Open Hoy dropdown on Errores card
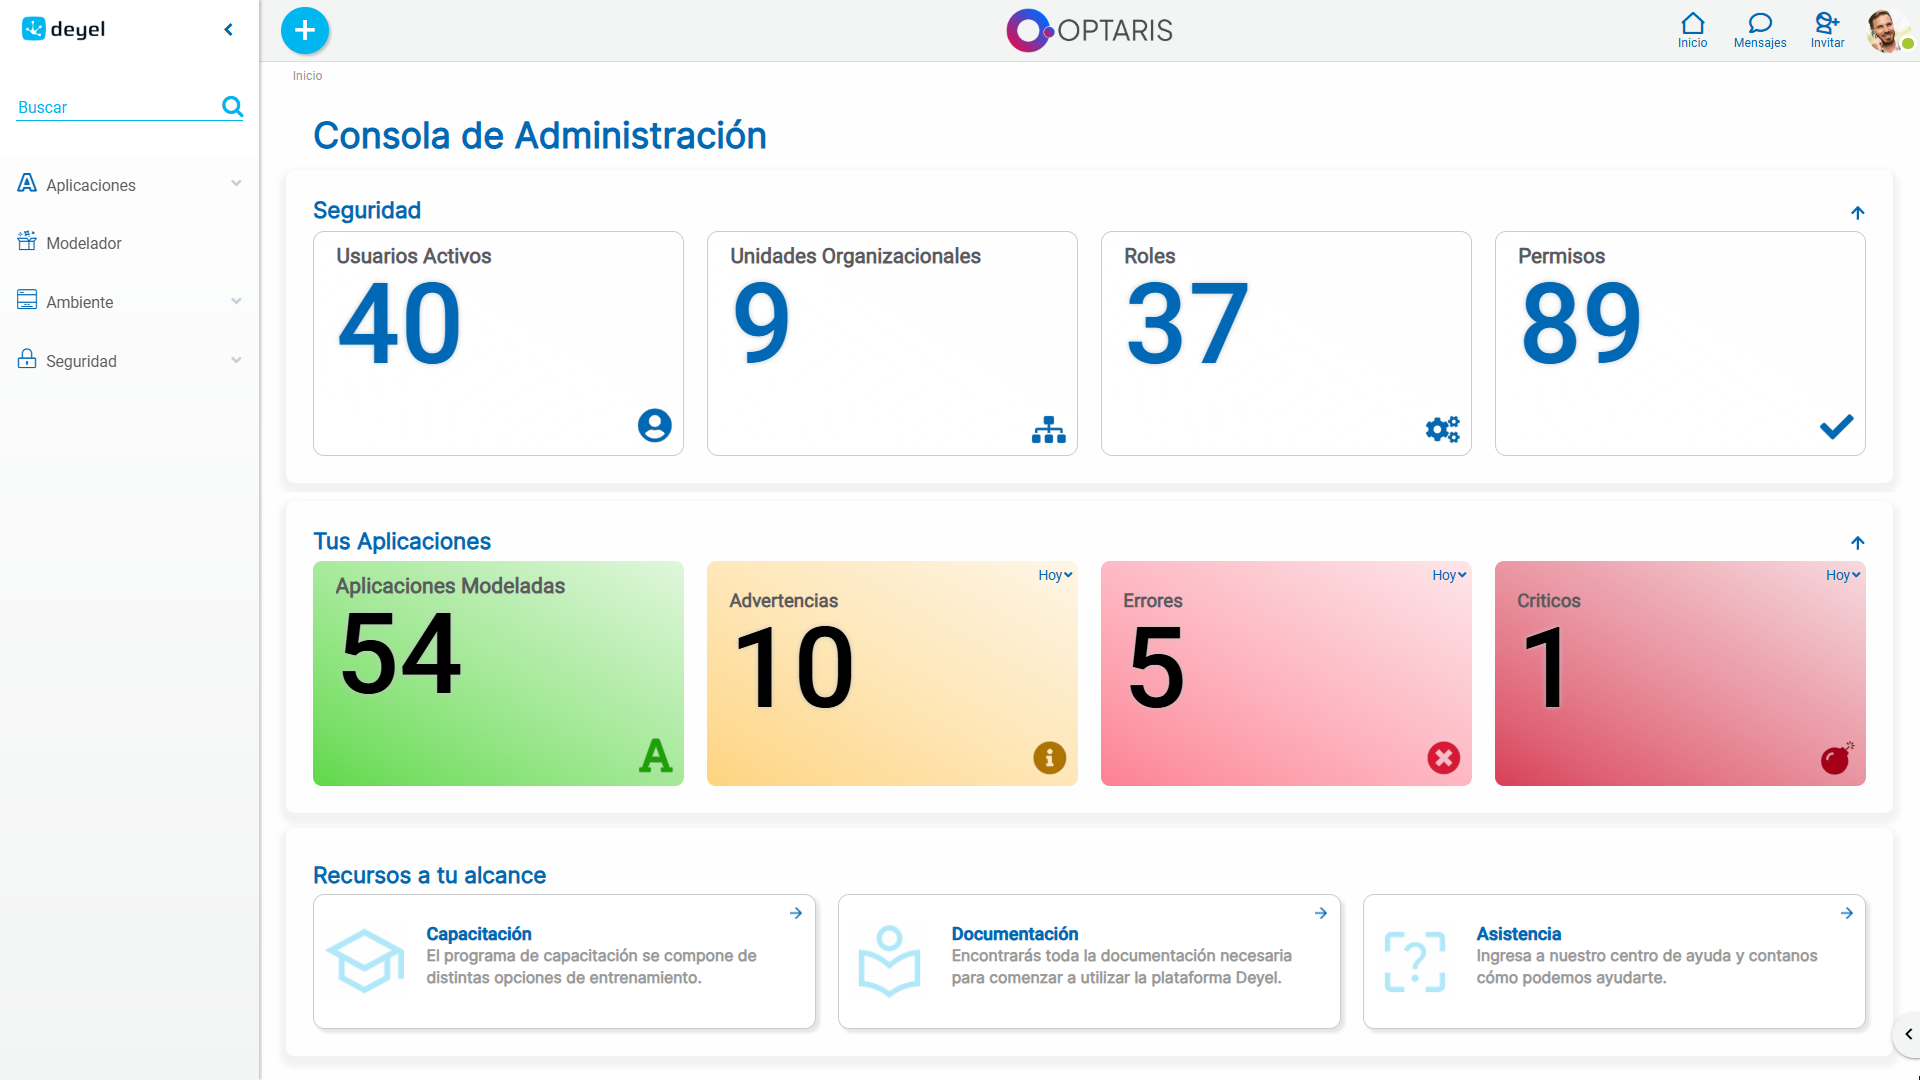Image resolution: width=1920 pixels, height=1080 pixels. coord(1448,575)
